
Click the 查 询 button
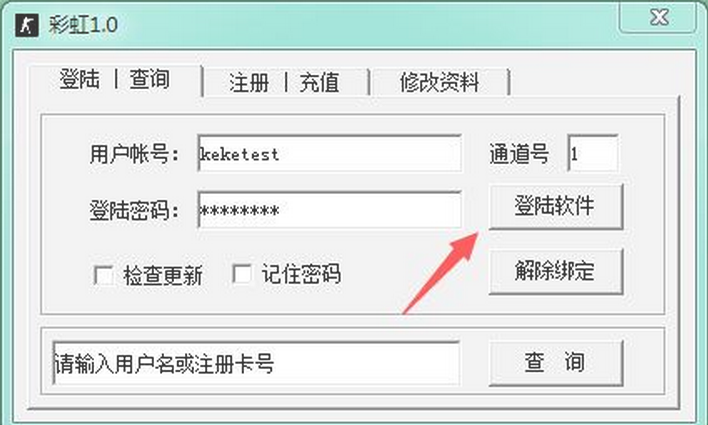click(x=555, y=363)
